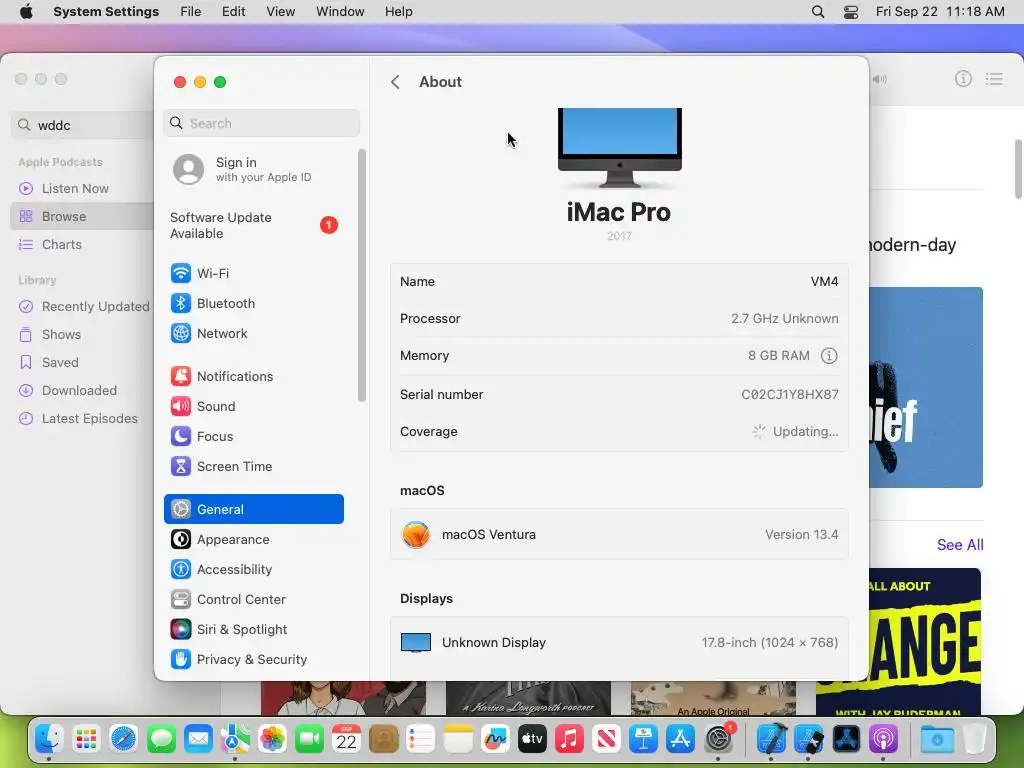Sign in with your Apple ID
1024x768 pixels.
(253, 169)
